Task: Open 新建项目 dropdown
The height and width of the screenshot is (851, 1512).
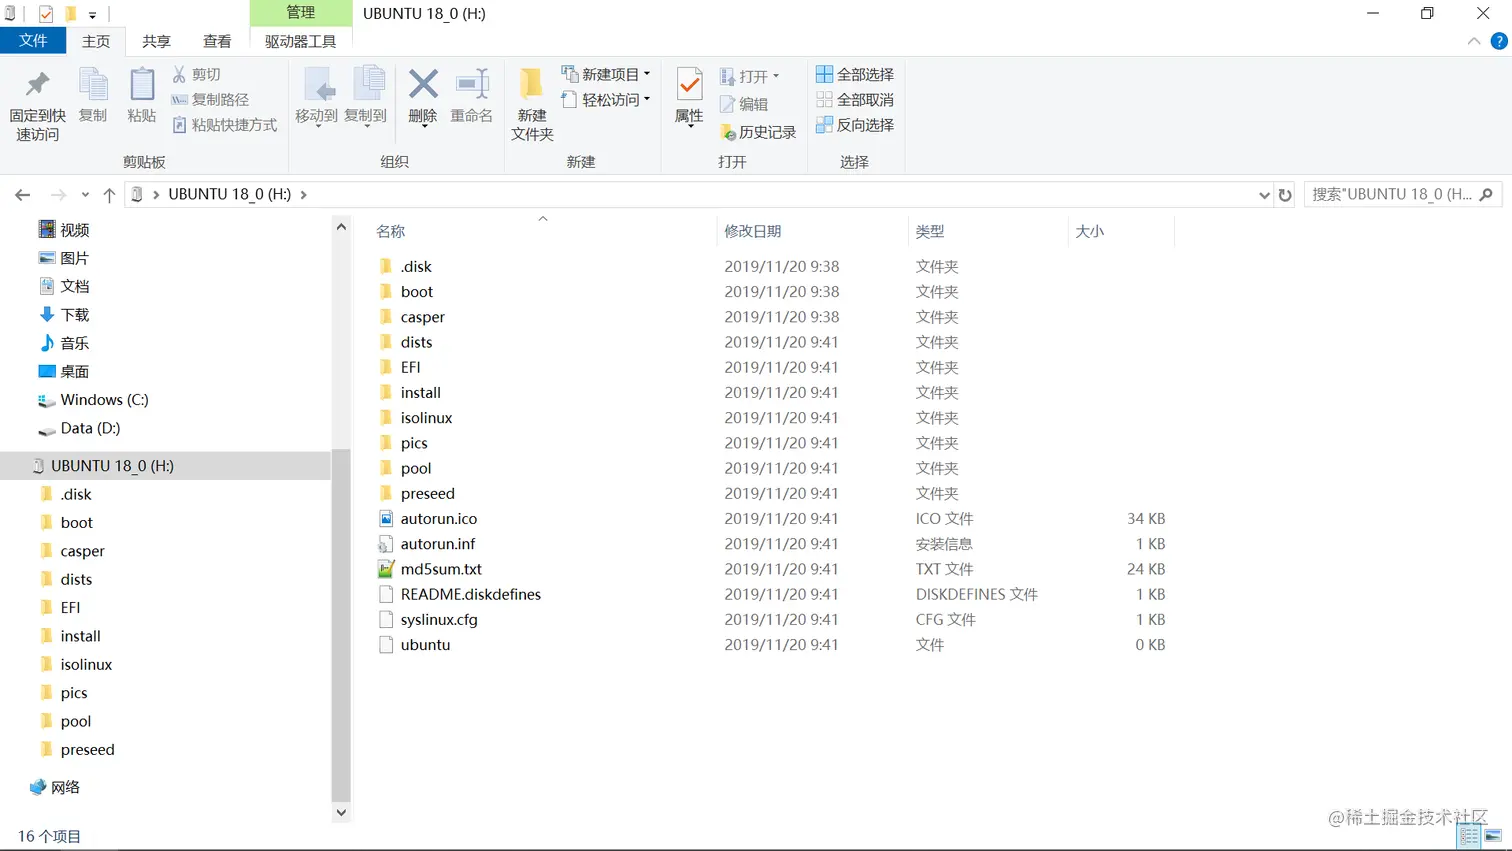Action: pyautogui.click(x=606, y=74)
